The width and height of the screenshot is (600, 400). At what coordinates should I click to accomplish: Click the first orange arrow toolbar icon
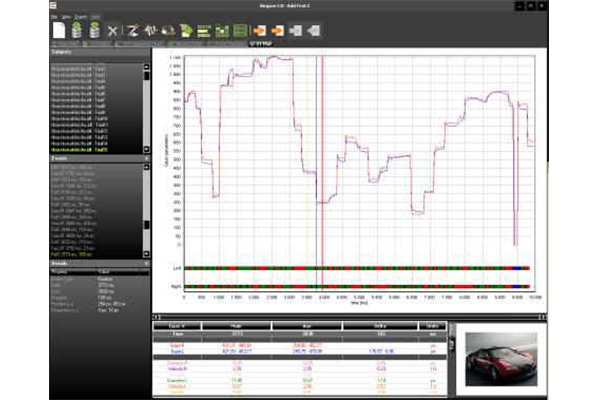coord(260,31)
